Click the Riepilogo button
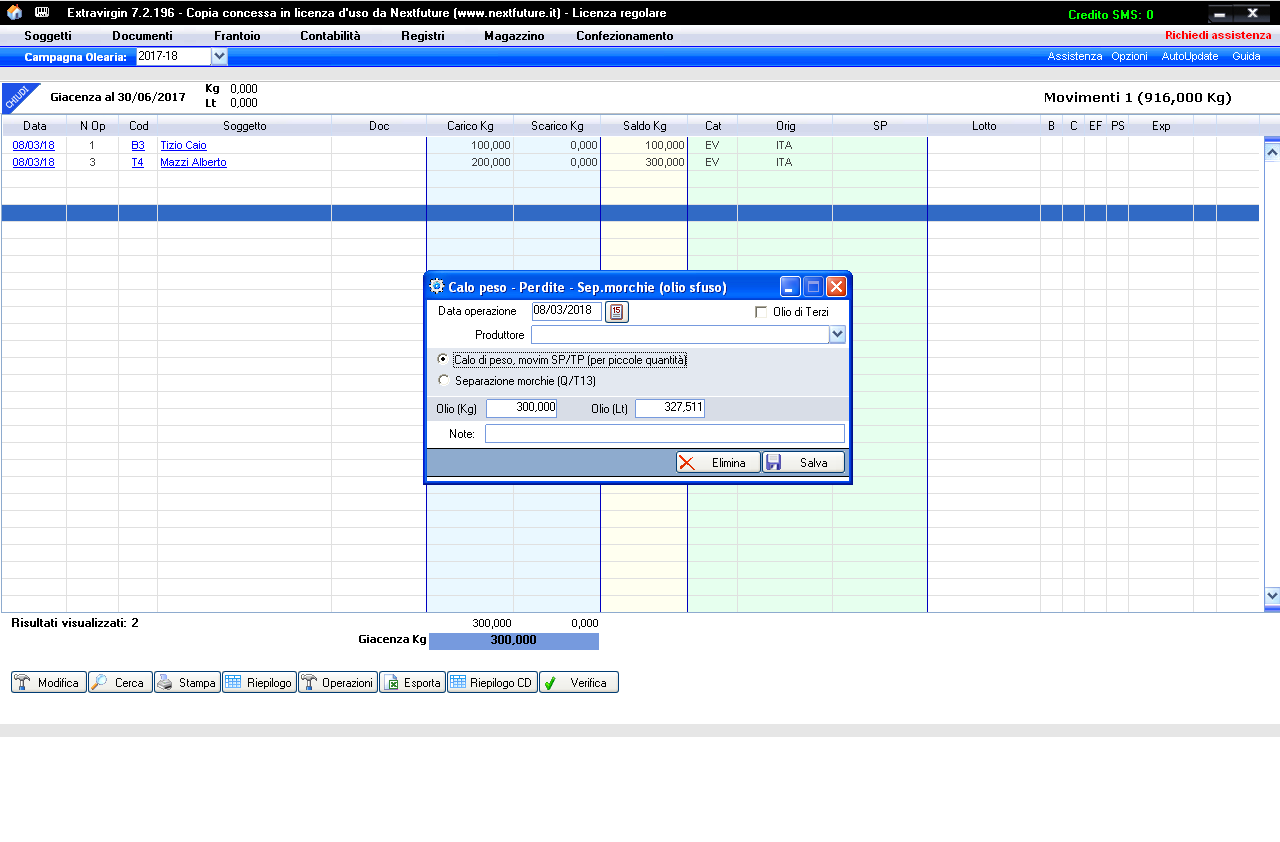Viewport: 1280px width, 842px height. pos(259,683)
